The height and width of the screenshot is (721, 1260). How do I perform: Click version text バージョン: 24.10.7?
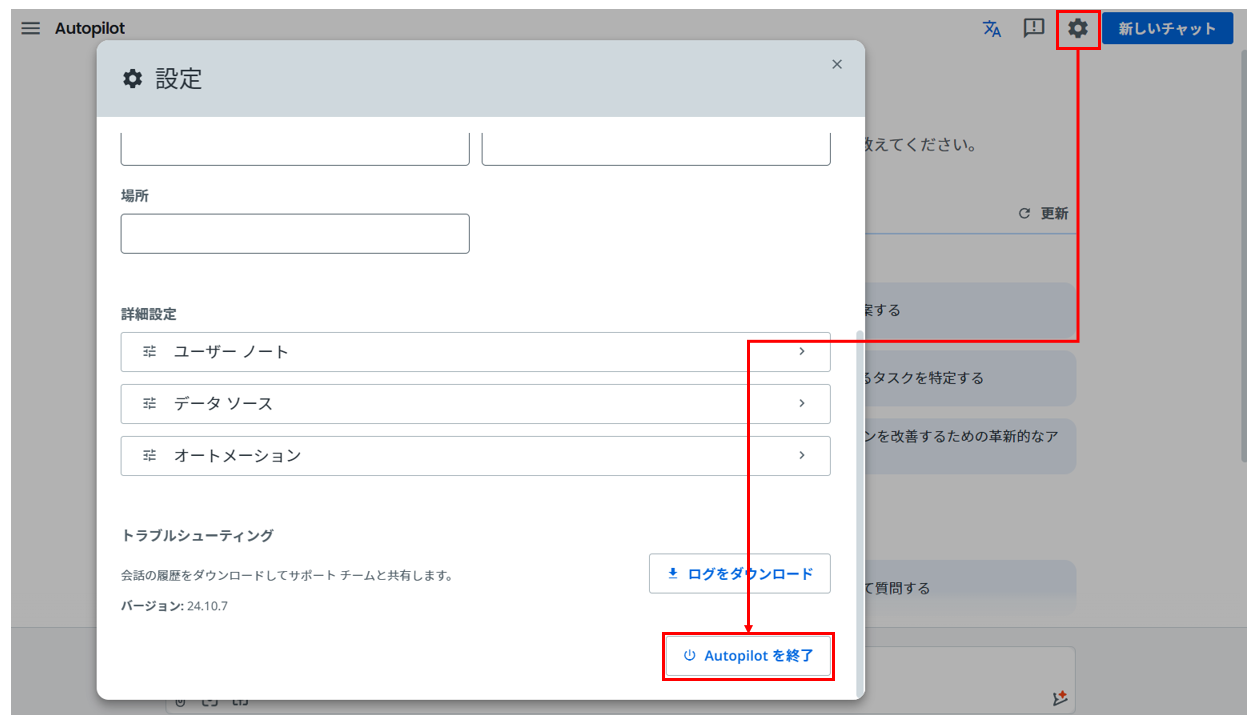[174, 606]
